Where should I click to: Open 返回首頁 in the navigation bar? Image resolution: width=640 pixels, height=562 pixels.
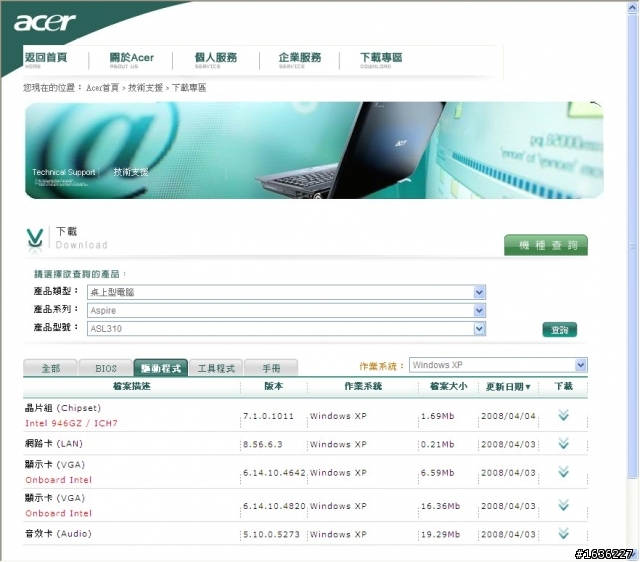(x=46, y=60)
